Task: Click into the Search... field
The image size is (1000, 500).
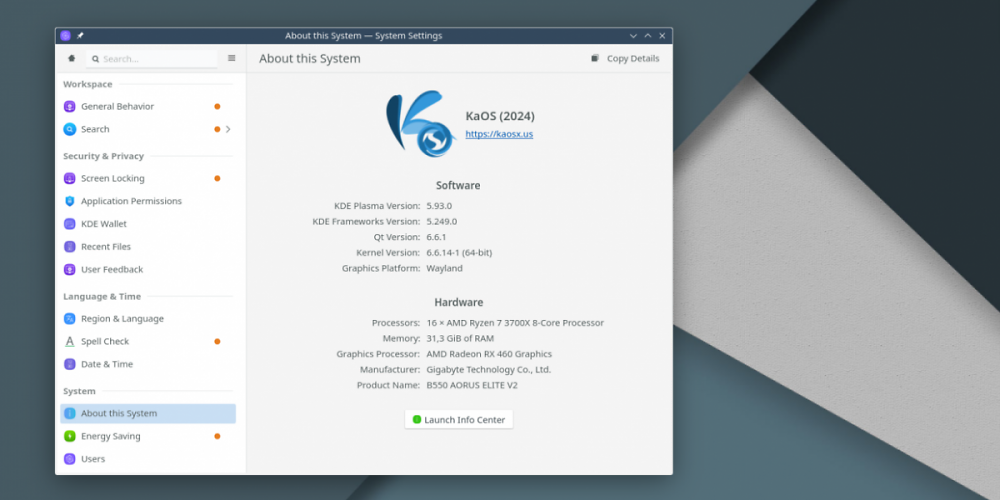Action: (152, 59)
